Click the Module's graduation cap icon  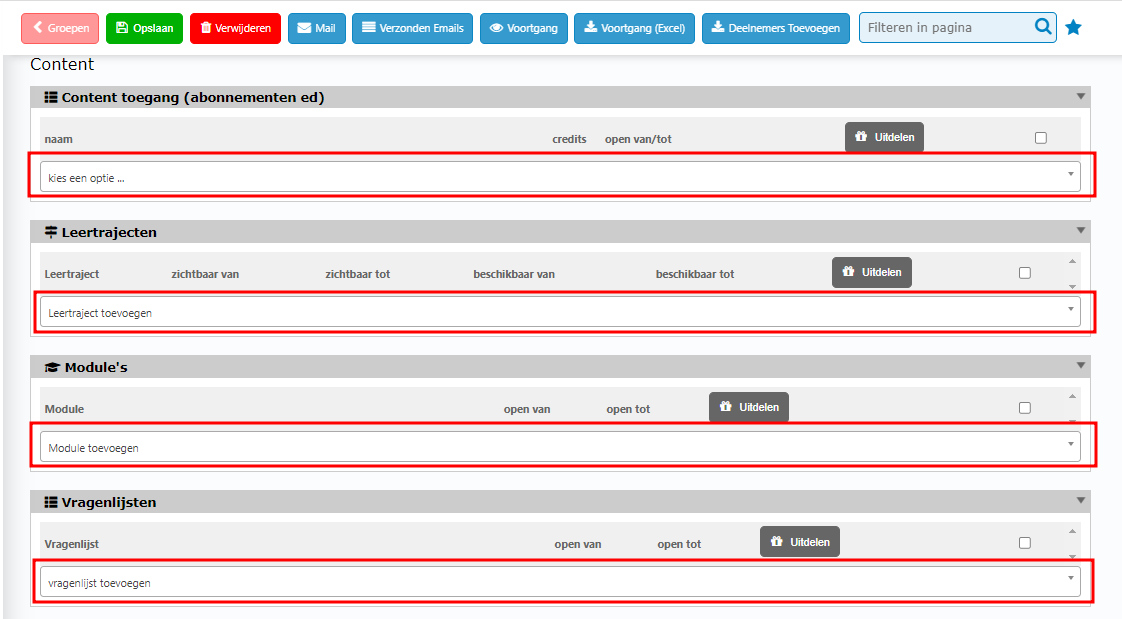click(x=52, y=367)
